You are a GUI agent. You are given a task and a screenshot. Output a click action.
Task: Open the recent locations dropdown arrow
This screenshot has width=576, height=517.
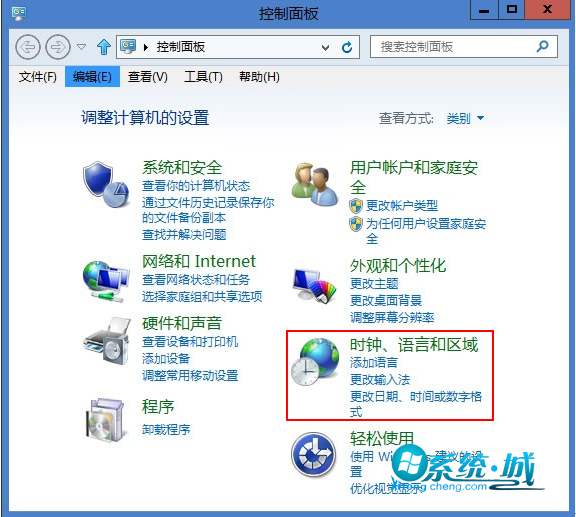(82, 47)
